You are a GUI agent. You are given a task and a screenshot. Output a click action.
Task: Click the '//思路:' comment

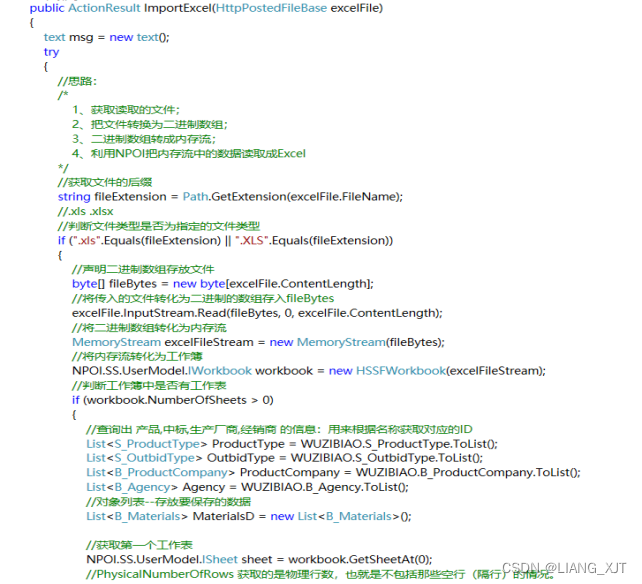pos(77,81)
